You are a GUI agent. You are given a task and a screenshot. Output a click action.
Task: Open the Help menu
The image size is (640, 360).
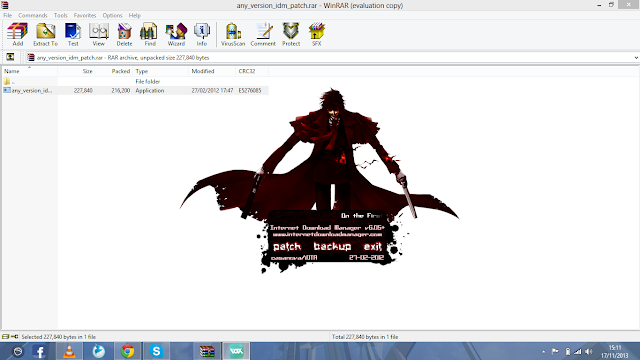tap(135, 15)
